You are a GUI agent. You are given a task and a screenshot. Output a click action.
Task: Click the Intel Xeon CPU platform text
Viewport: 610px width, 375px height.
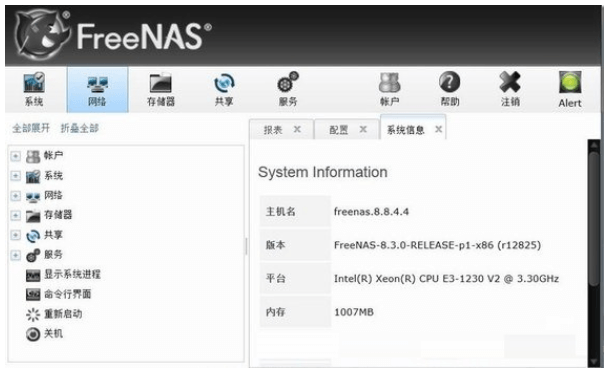(x=446, y=279)
